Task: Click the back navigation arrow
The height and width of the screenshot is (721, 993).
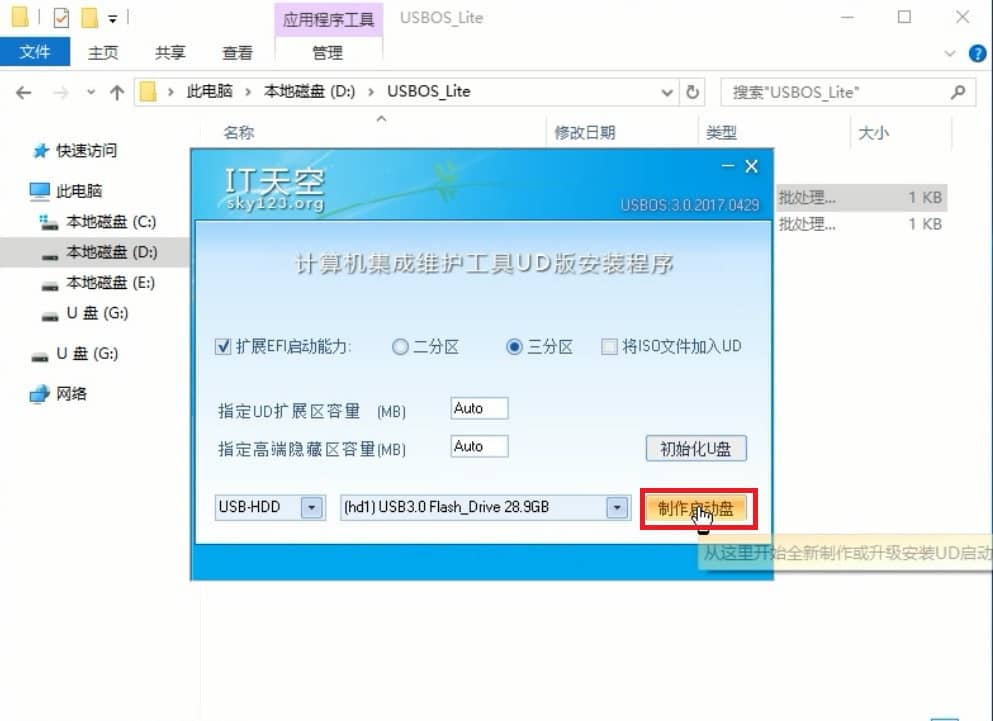Action: pyautogui.click(x=24, y=92)
